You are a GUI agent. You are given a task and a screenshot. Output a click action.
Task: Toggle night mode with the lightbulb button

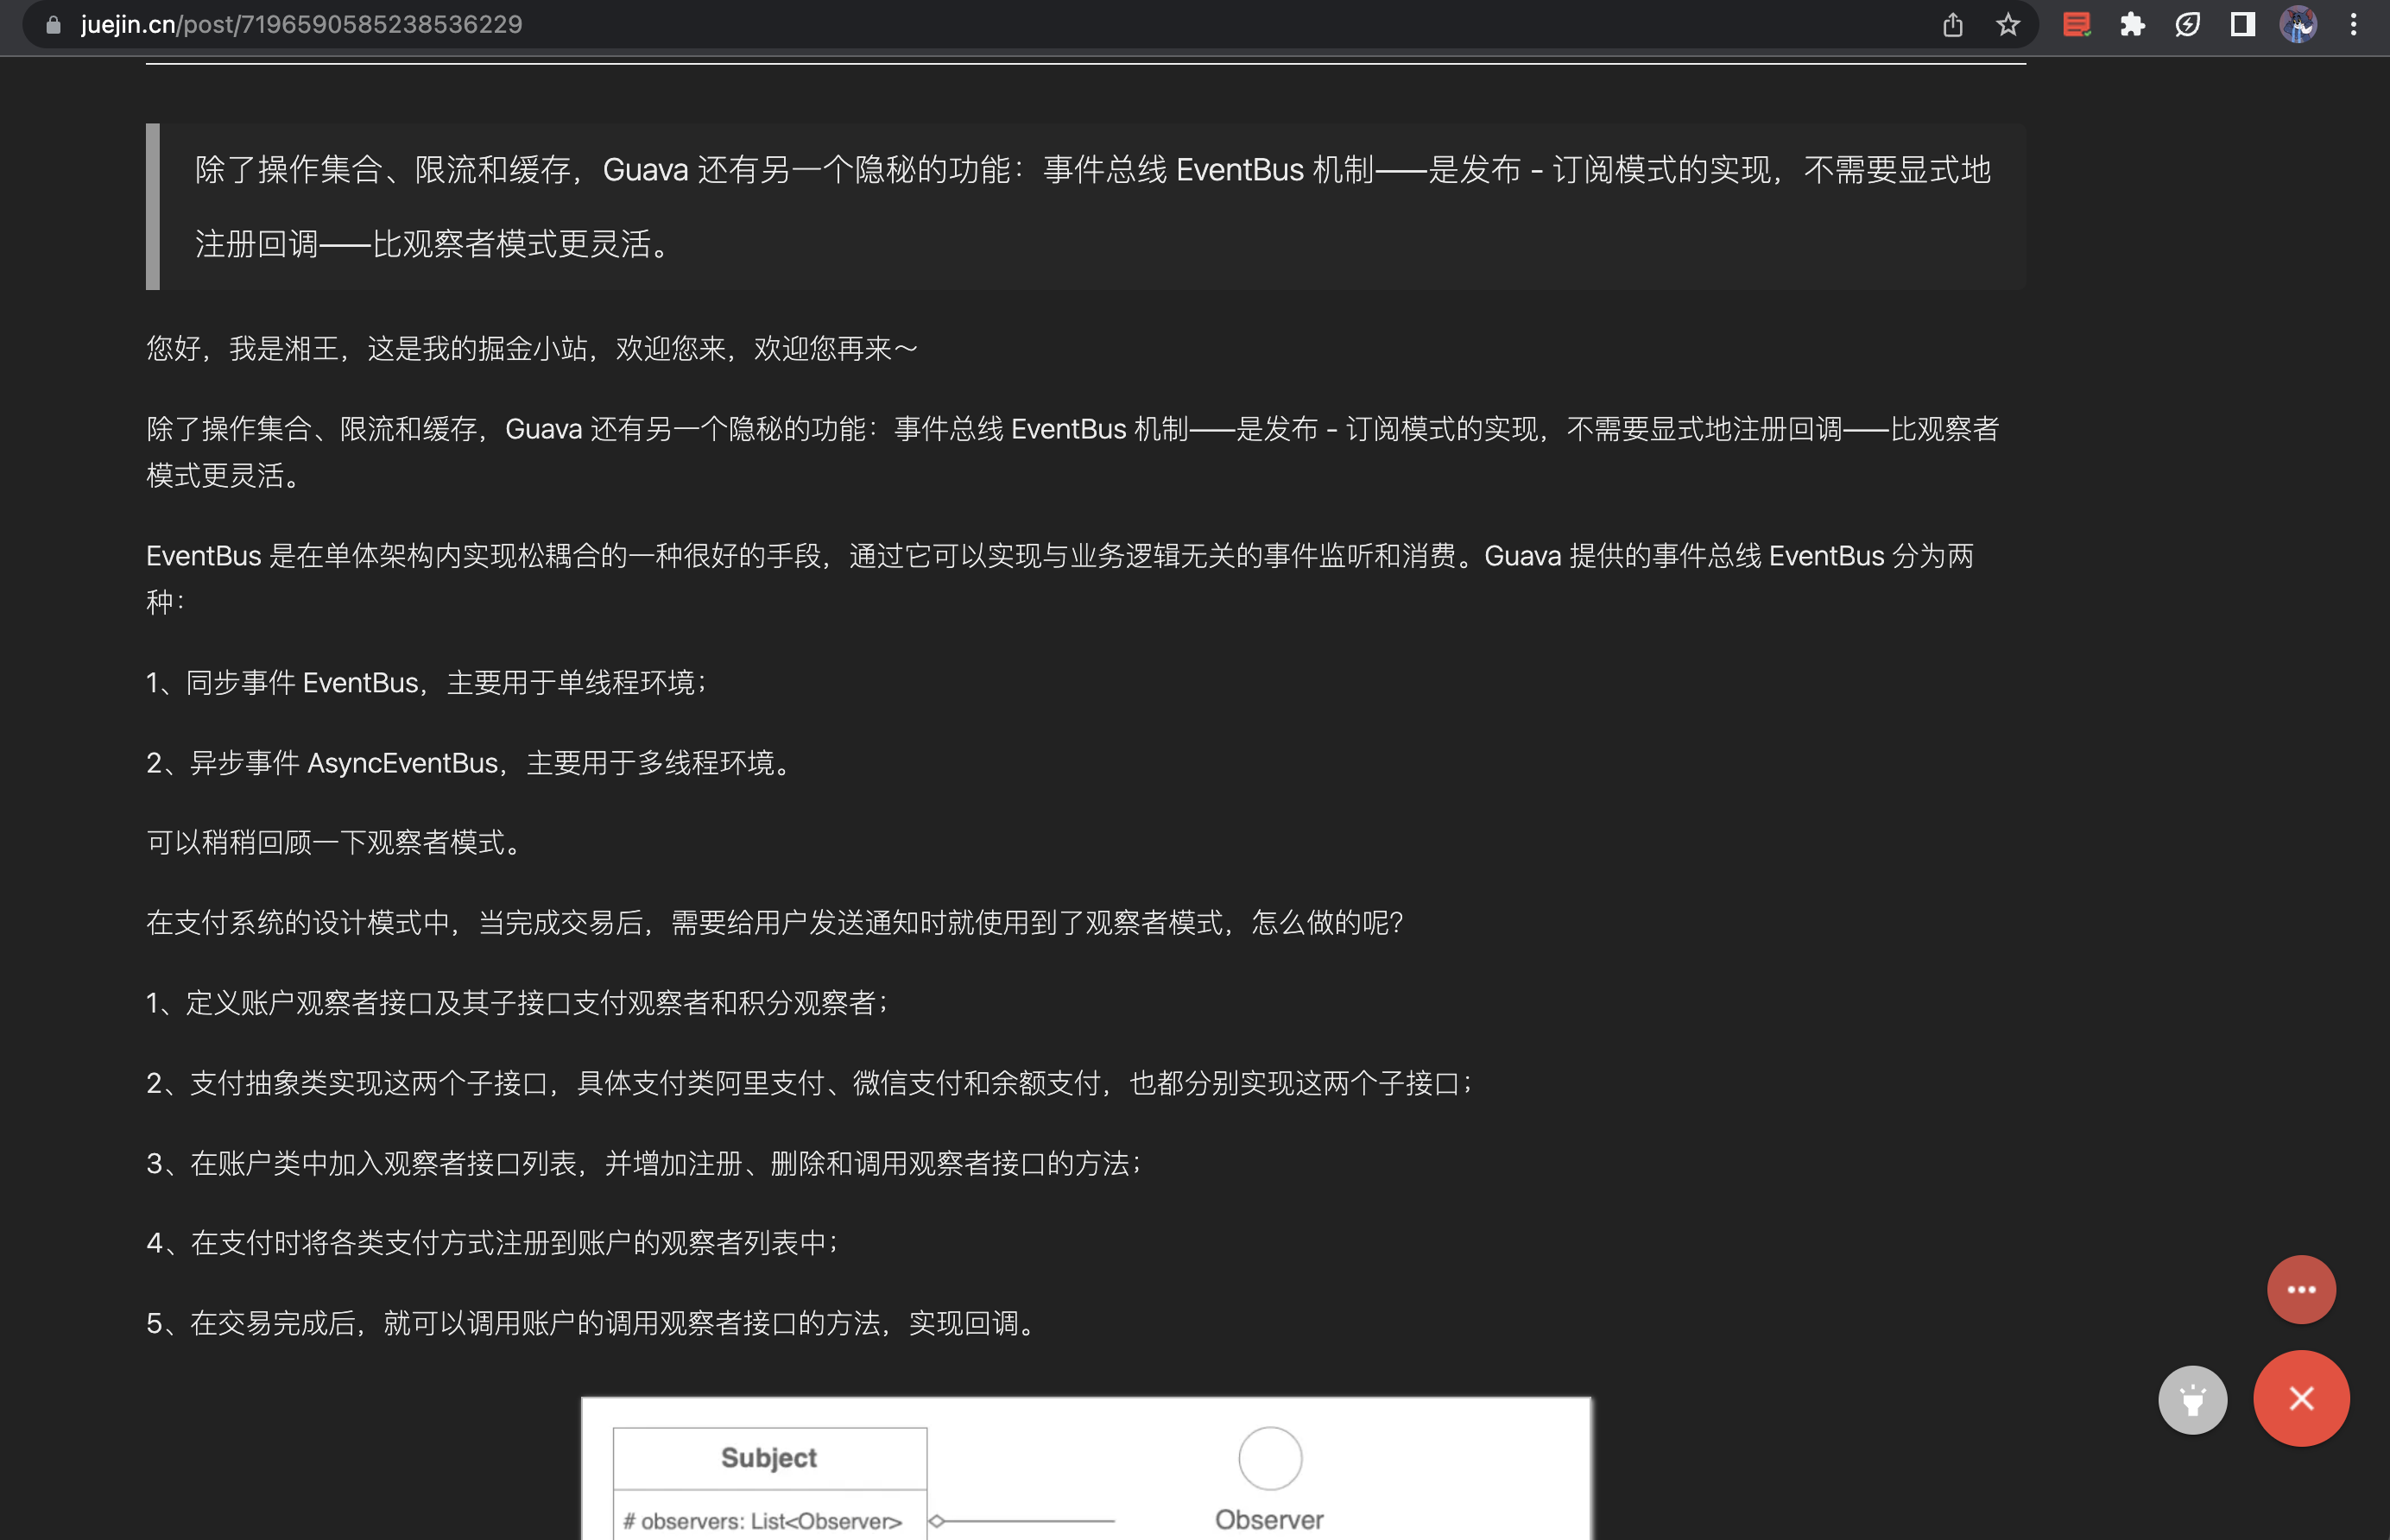pos(2192,1399)
